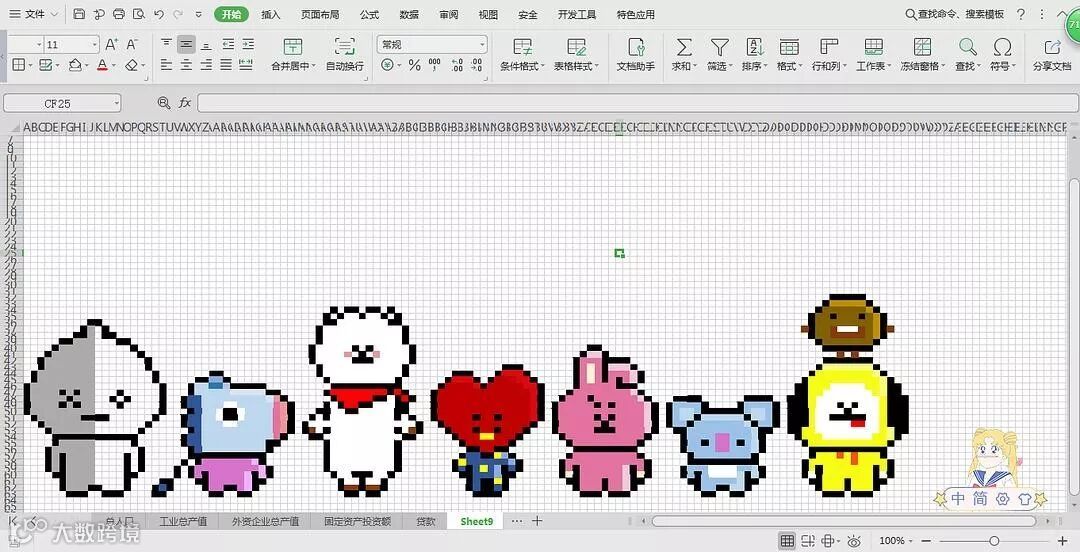The image size is (1080, 552).
Task: Click the percent style icon
Action: [415, 65]
